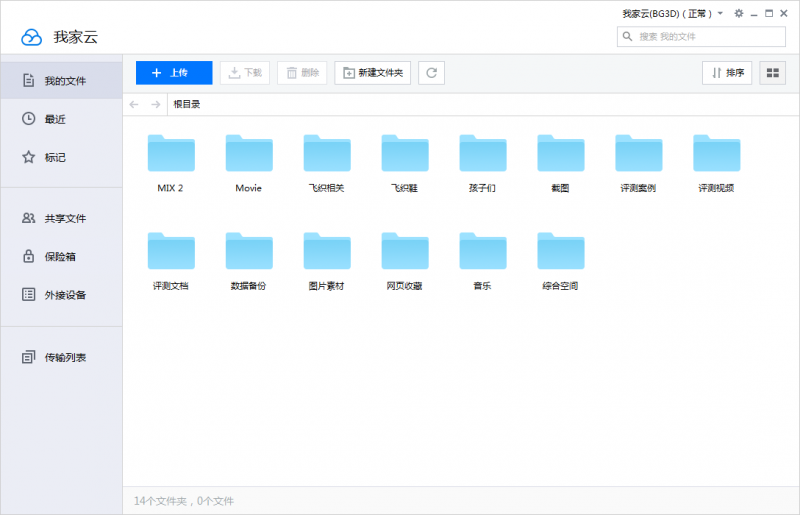
Task: Open settings gear icon in title bar
Action: click(738, 14)
